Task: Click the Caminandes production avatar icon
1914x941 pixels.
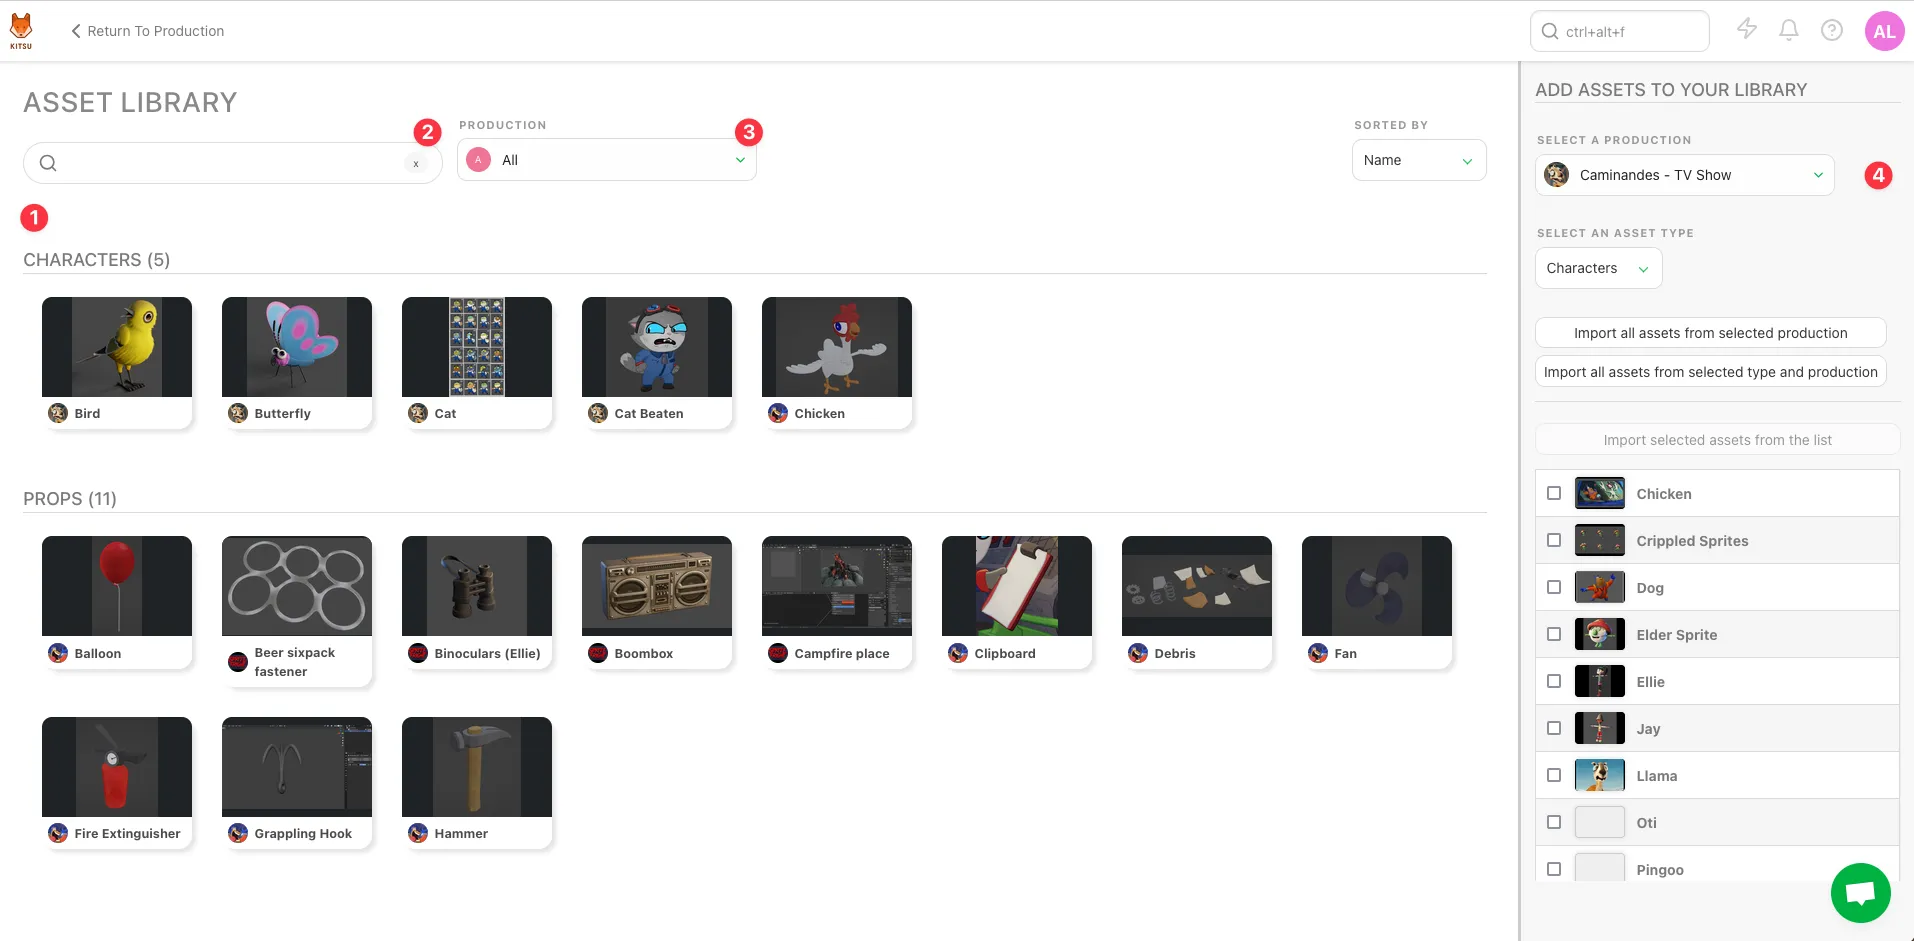Action: (1557, 175)
